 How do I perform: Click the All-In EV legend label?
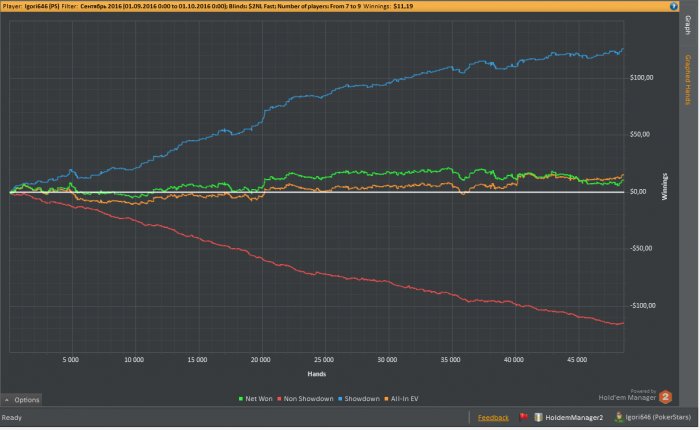coord(404,399)
